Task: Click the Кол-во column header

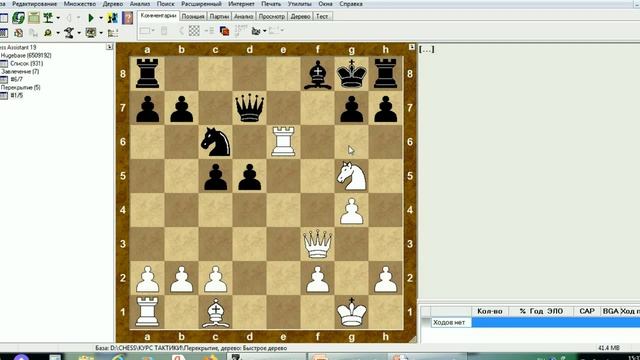Action: click(490, 311)
